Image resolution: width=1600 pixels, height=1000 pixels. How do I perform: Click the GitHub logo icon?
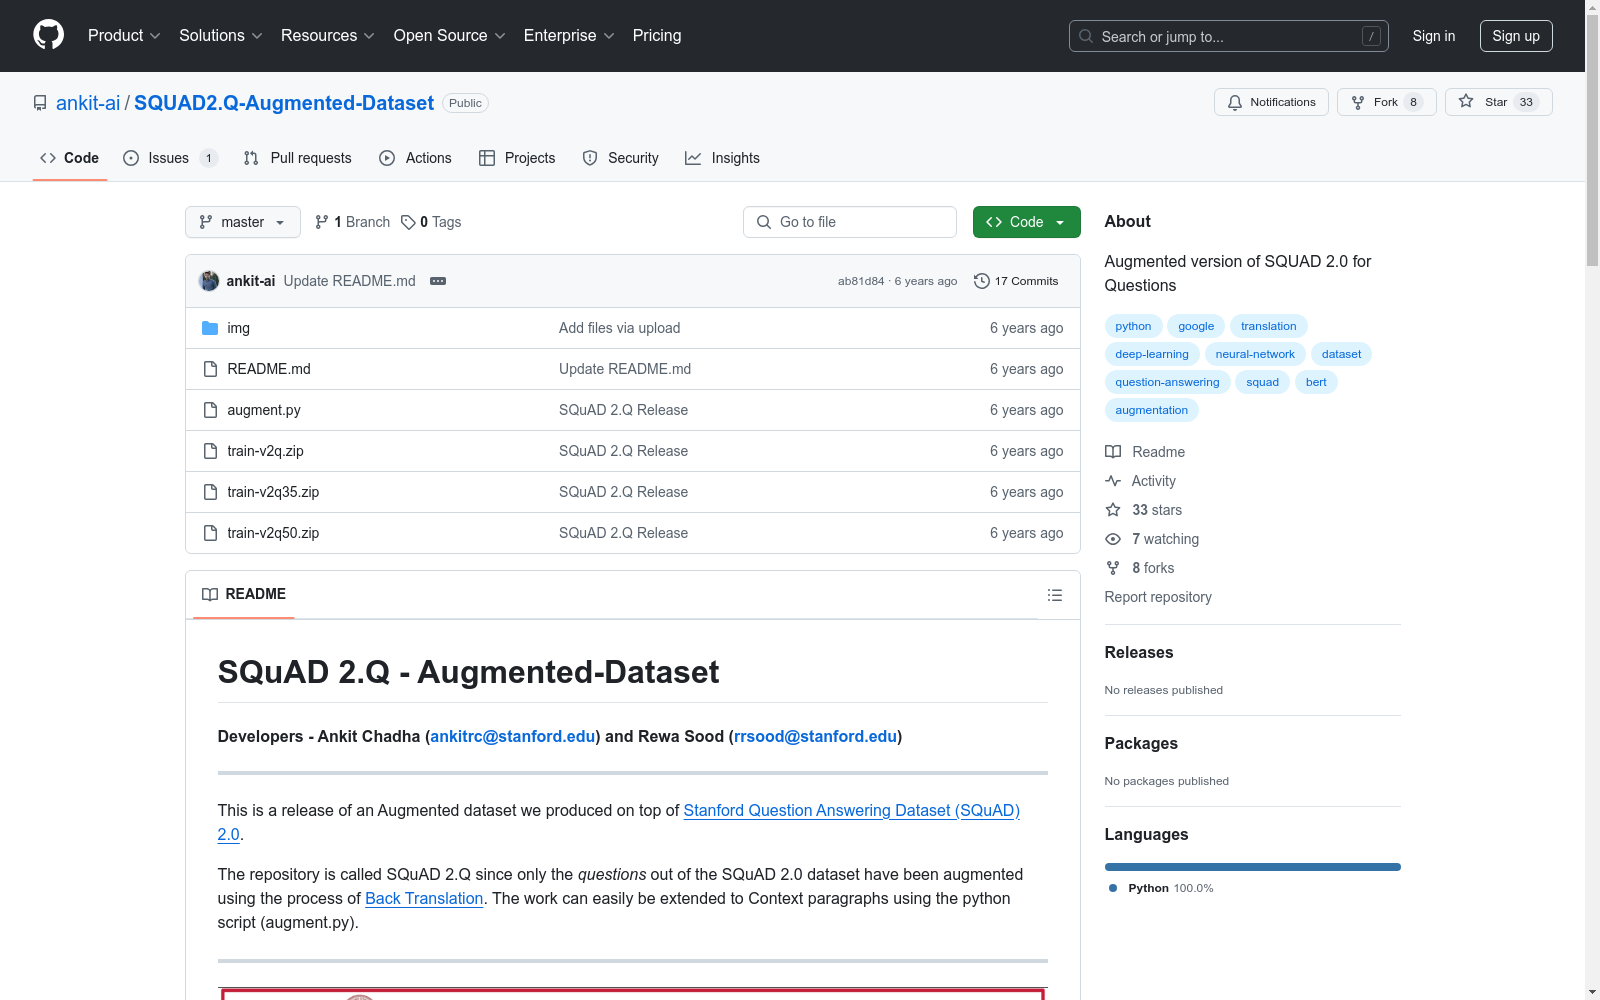coord(48,35)
